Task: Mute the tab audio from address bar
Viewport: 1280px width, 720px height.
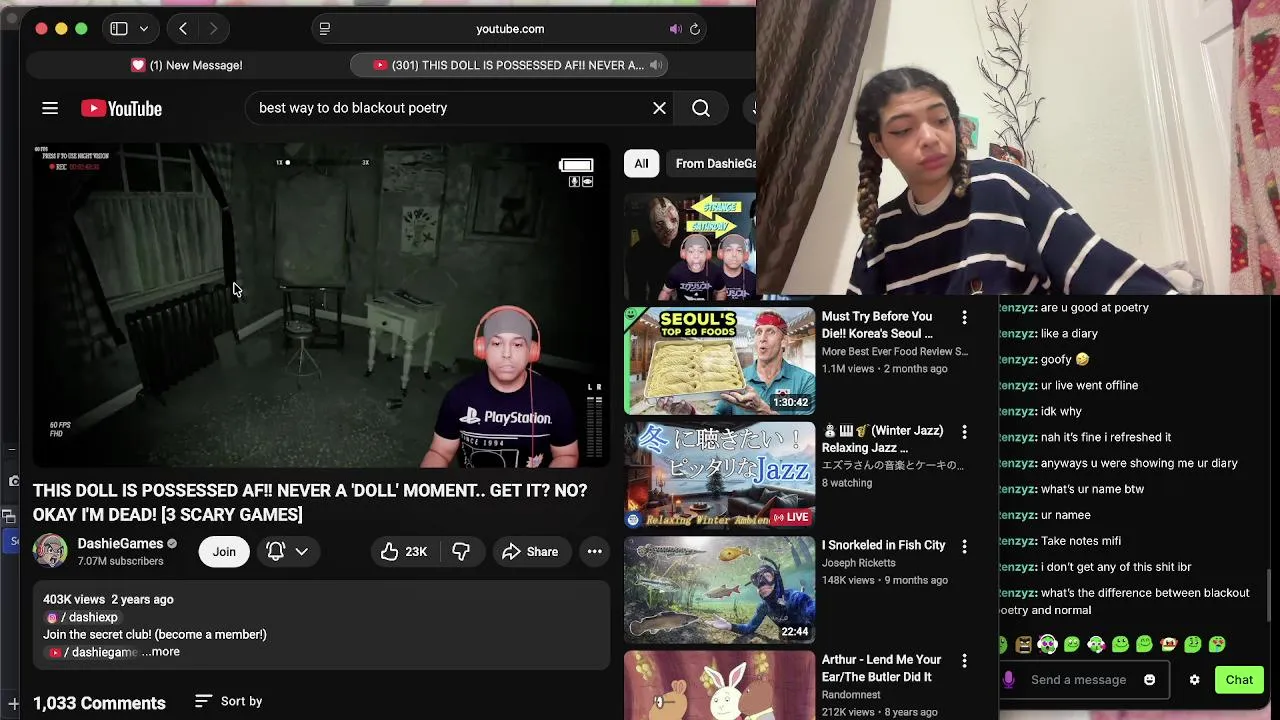Action: (x=675, y=29)
